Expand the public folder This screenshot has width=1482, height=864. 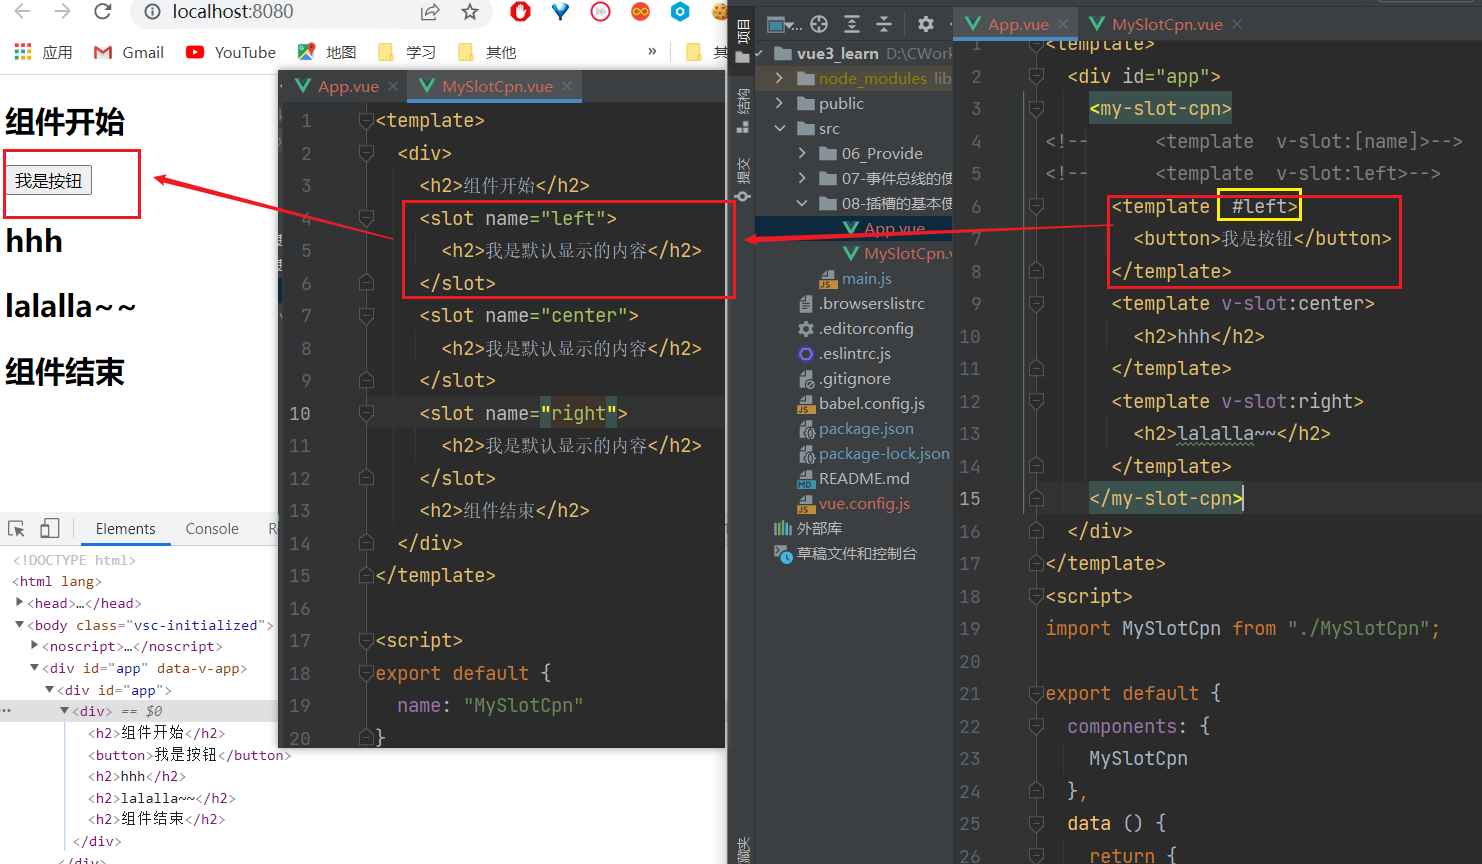pyautogui.click(x=779, y=103)
